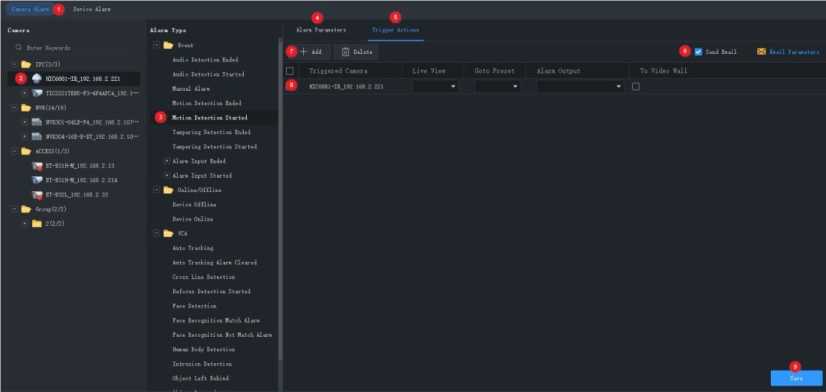Select Motion Detection Ended alarm type

tap(206, 103)
